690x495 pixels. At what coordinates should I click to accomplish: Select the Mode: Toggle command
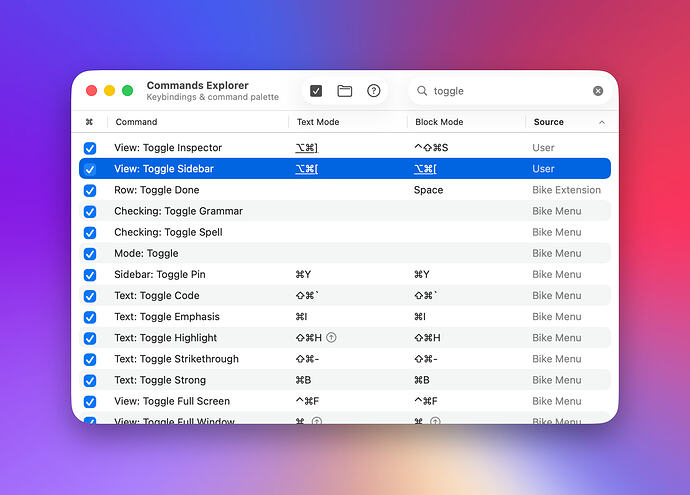coord(146,253)
